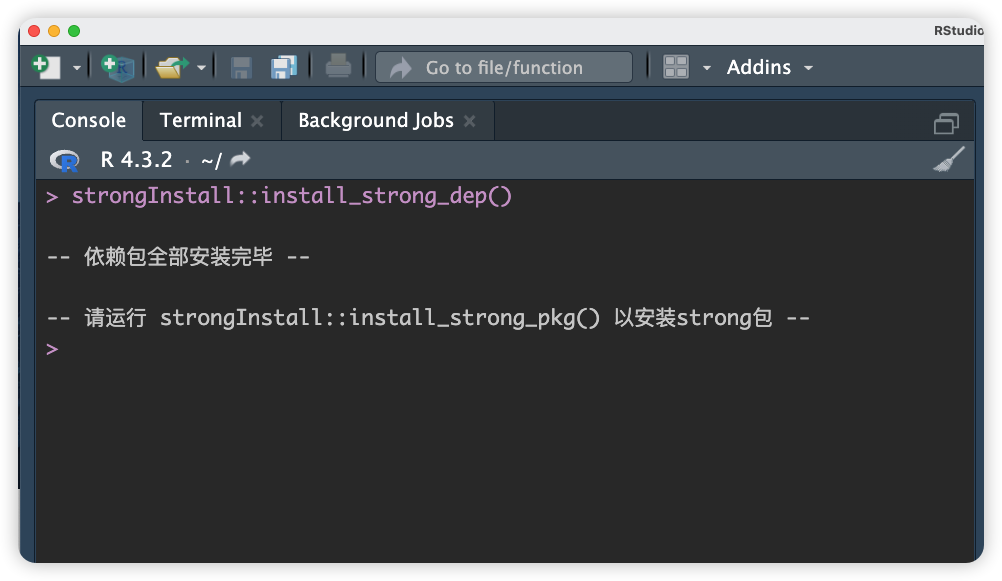Image resolution: width=1002 pixels, height=581 pixels.
Task: Switch to the Background Jobs tab
Action: 376,120
